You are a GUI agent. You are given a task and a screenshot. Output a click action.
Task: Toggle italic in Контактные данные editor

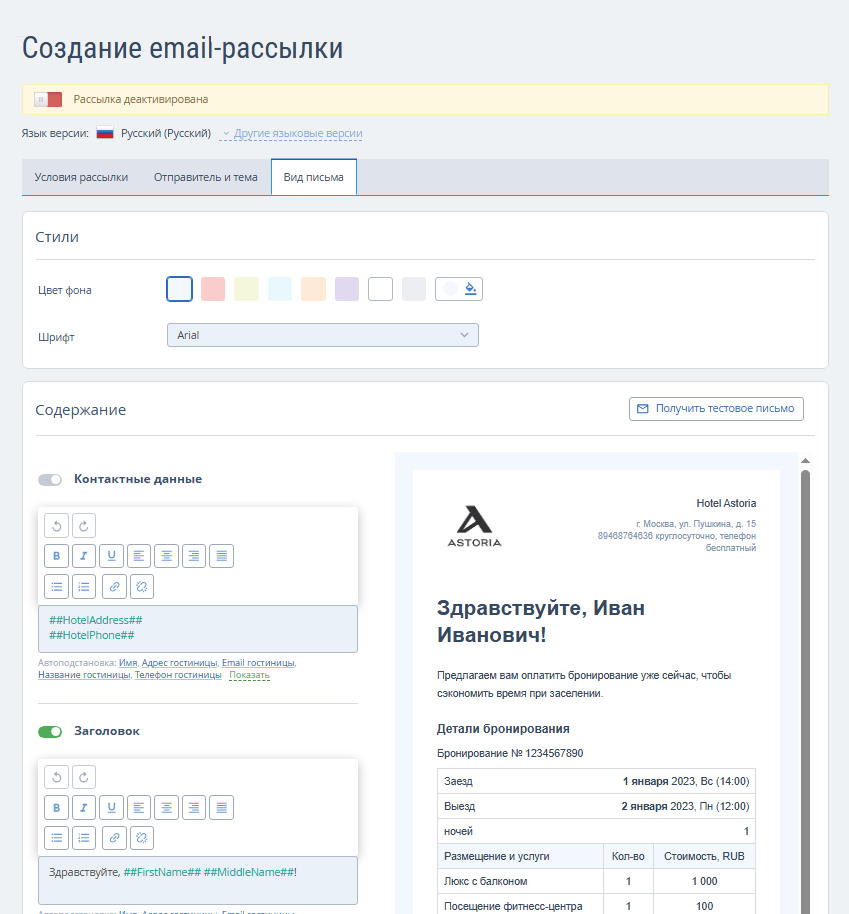point(84,556)
